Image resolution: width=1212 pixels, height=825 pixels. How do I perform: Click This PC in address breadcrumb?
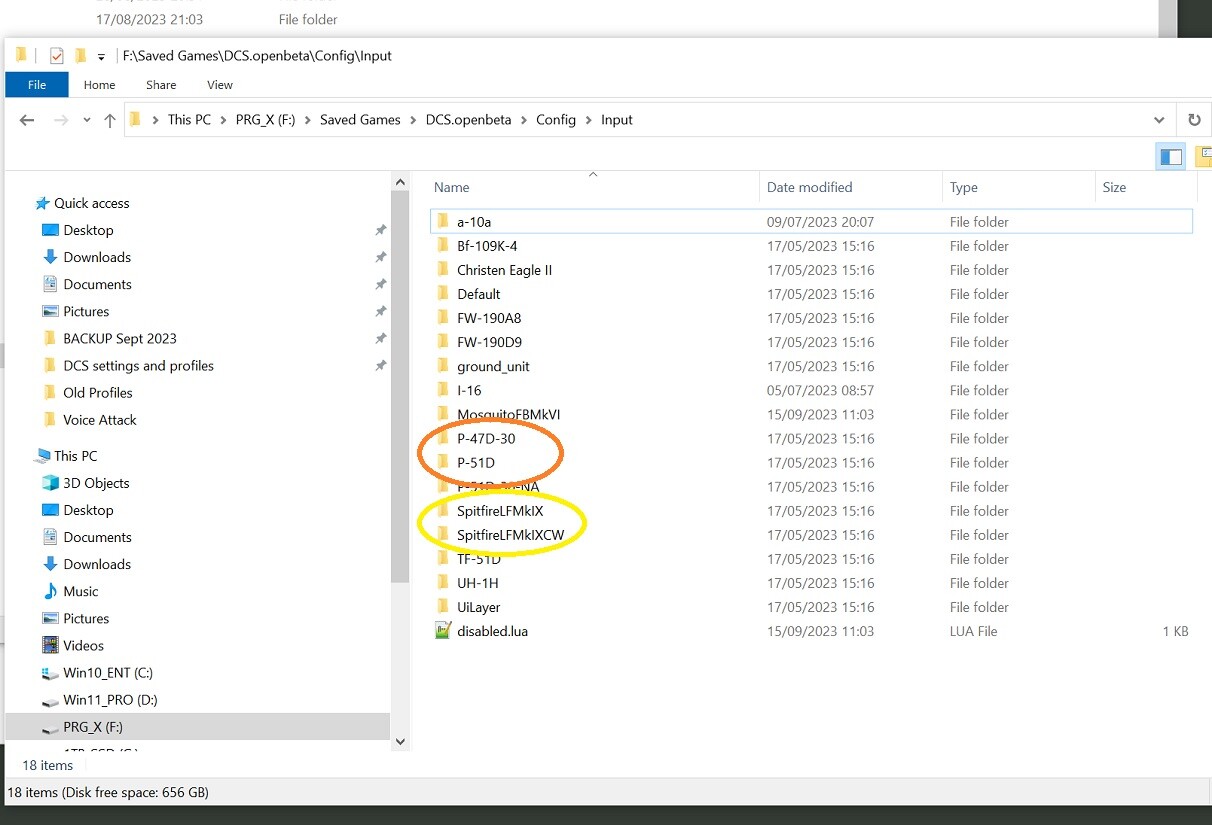pyautogui.click(x=189, y=120)
